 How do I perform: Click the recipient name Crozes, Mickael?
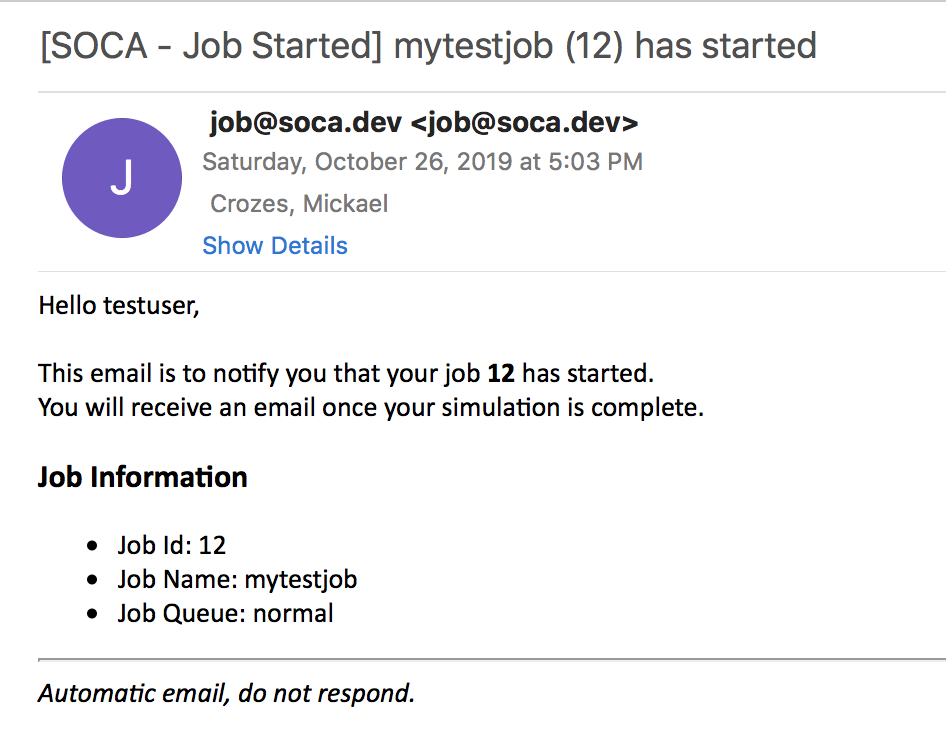pyautogui.click(x=299, y=205)
